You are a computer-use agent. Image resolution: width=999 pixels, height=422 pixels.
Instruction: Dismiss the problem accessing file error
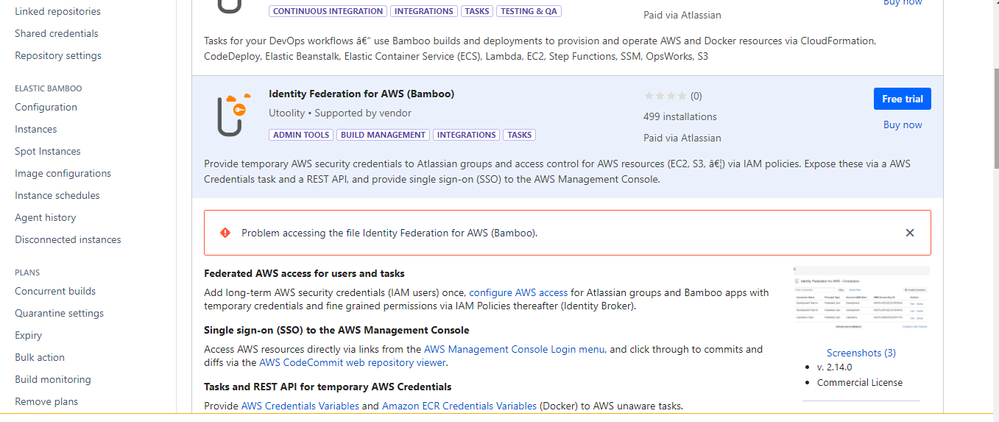[x=910, y=233]
